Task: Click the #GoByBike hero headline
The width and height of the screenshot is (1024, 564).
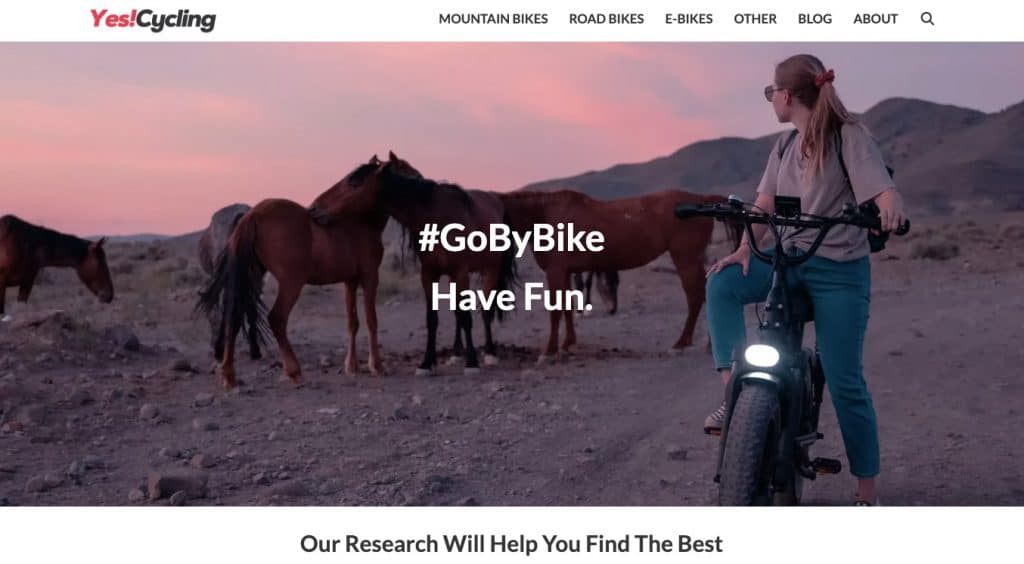Action: coord(511,238)
